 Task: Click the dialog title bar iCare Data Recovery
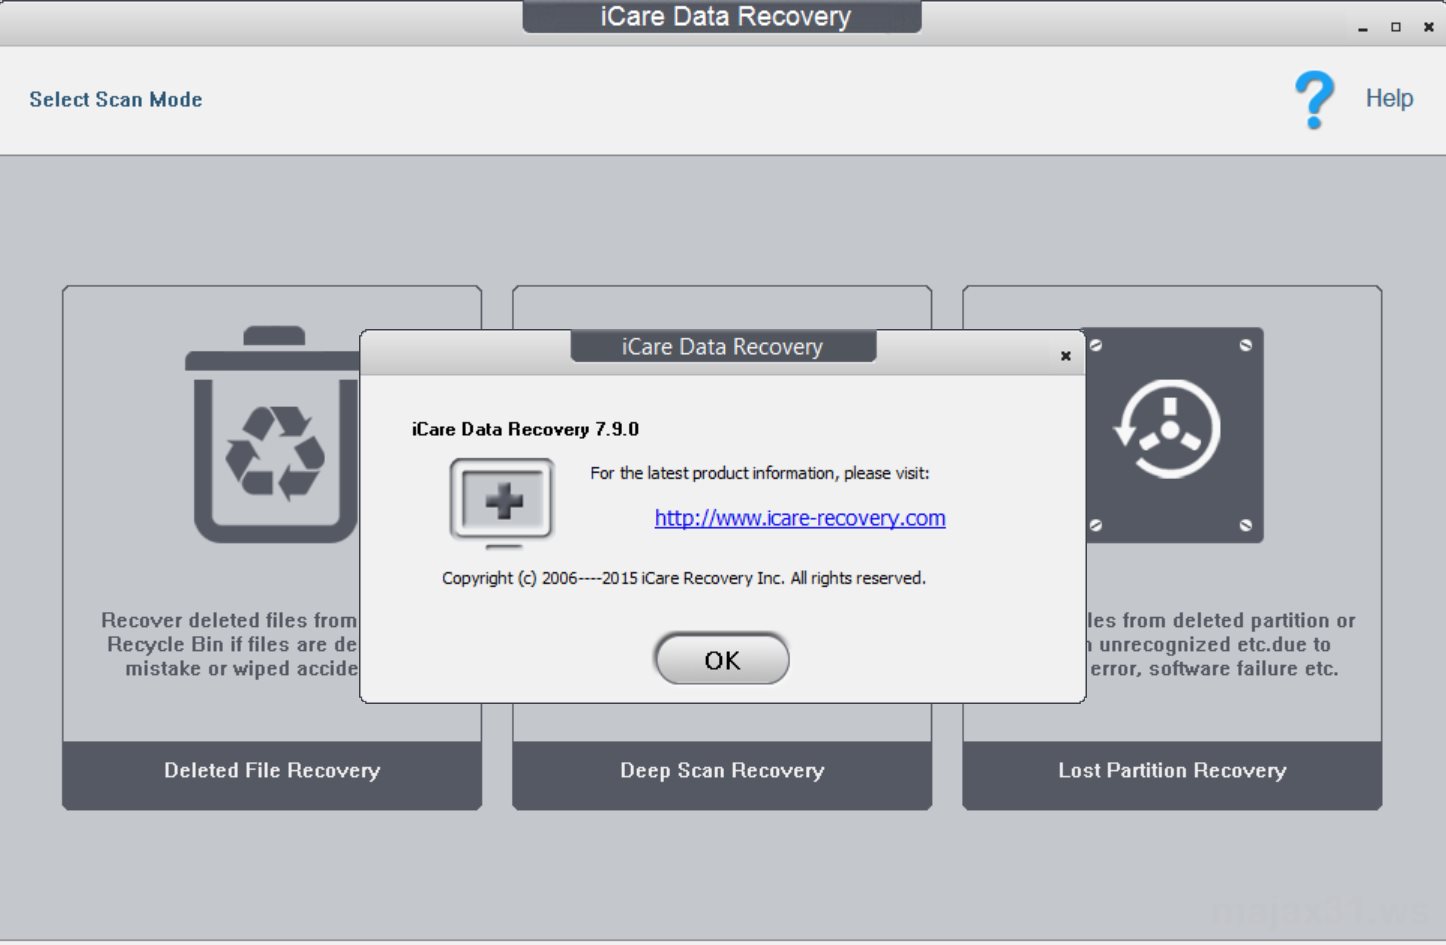(722, 347)
